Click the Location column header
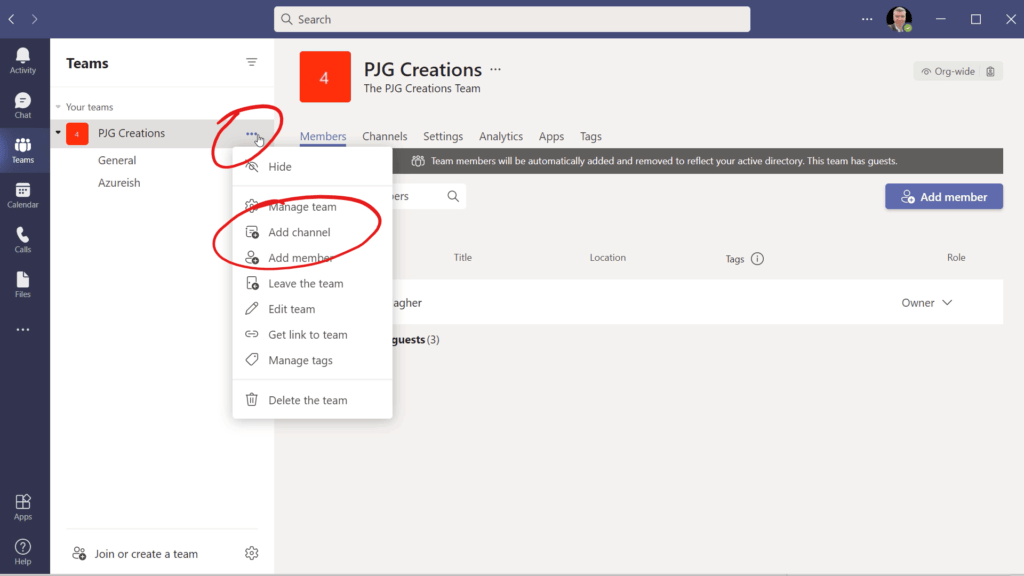This screenshot has width=1024, height=576. click(607, 257)
